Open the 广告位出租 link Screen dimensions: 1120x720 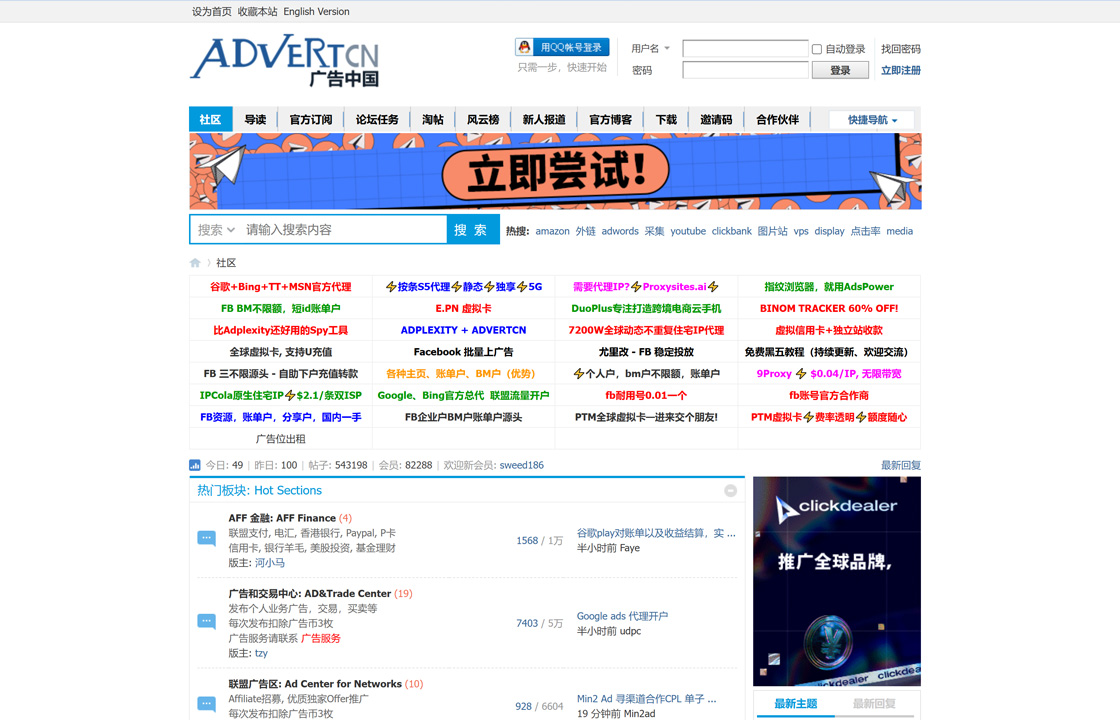tap(281, 439)
